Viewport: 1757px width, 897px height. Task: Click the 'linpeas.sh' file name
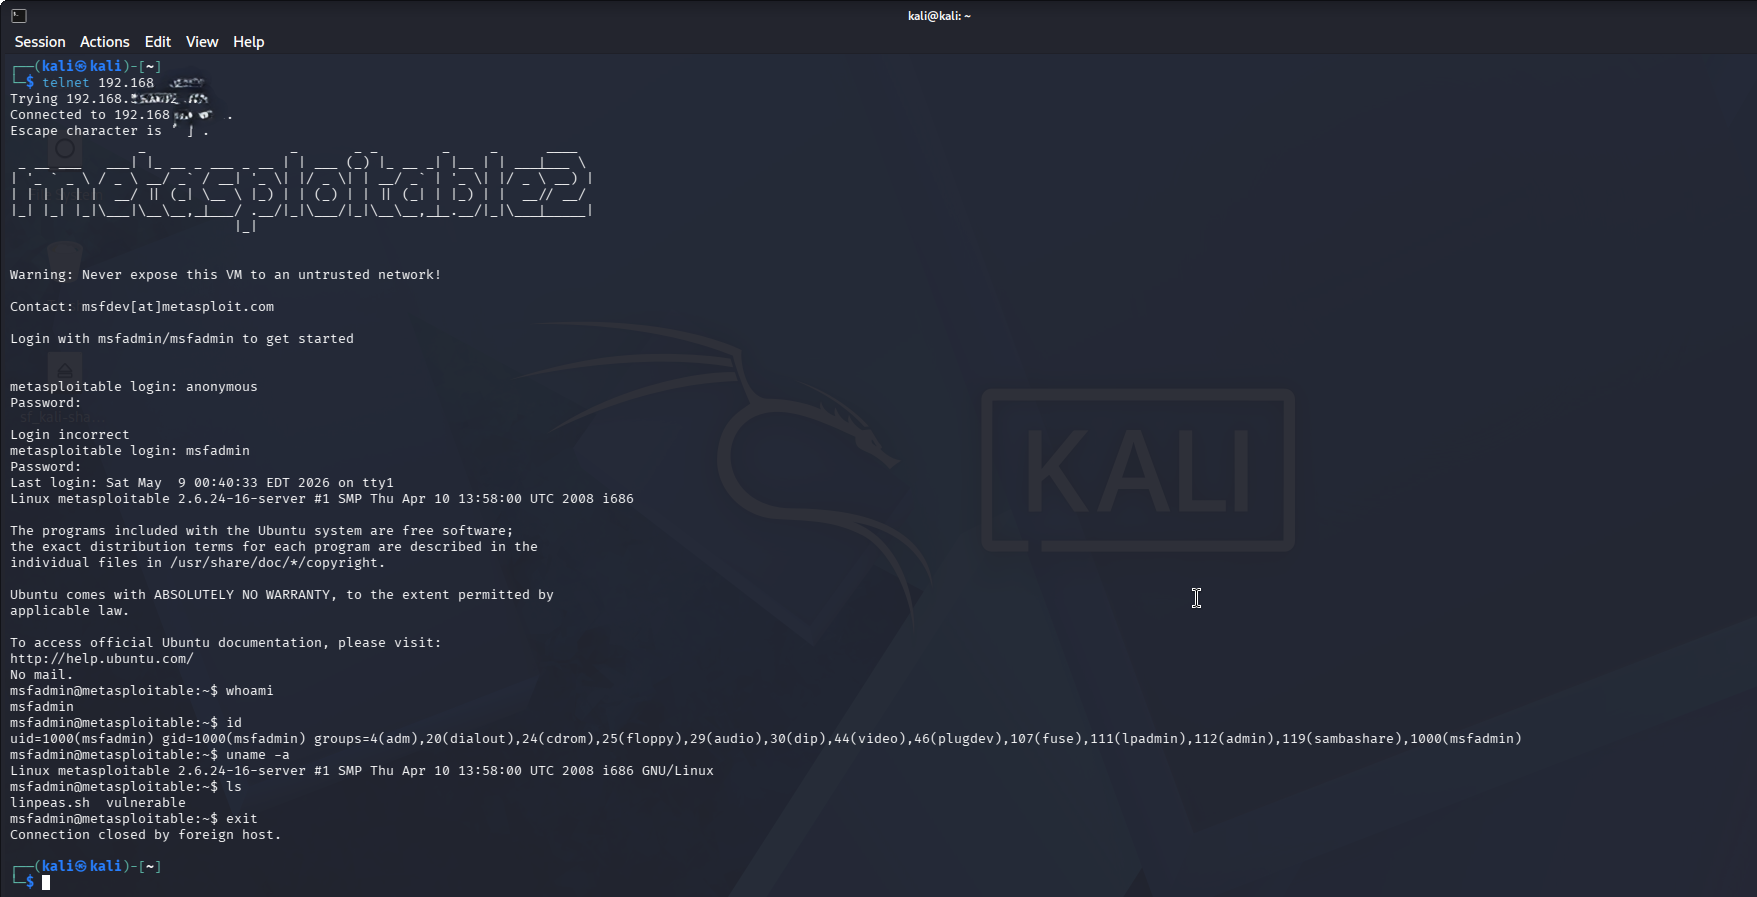point(50,803)
